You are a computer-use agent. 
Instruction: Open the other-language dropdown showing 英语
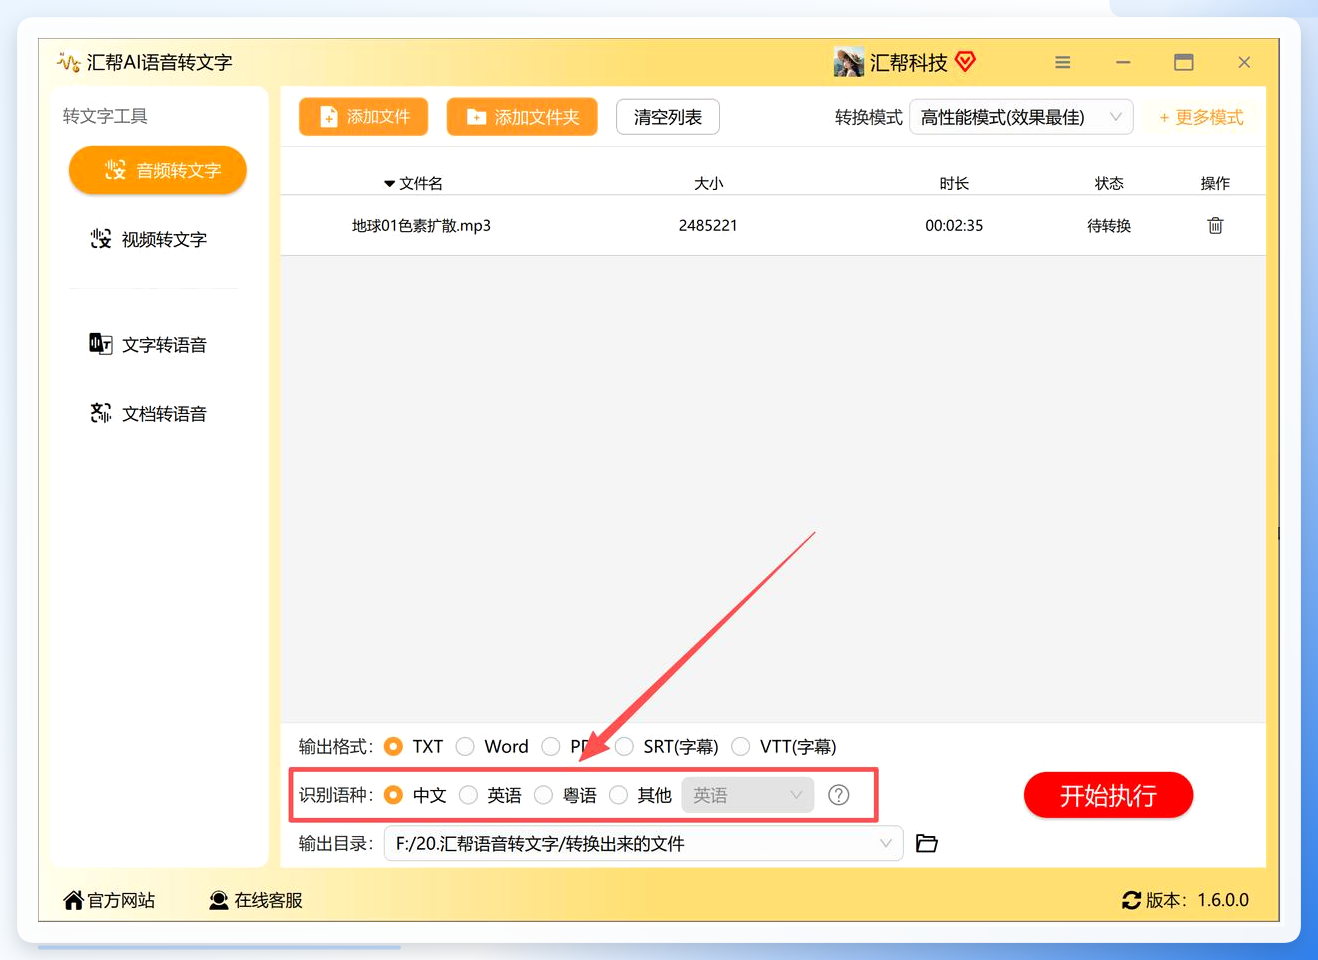click(748, 795)
